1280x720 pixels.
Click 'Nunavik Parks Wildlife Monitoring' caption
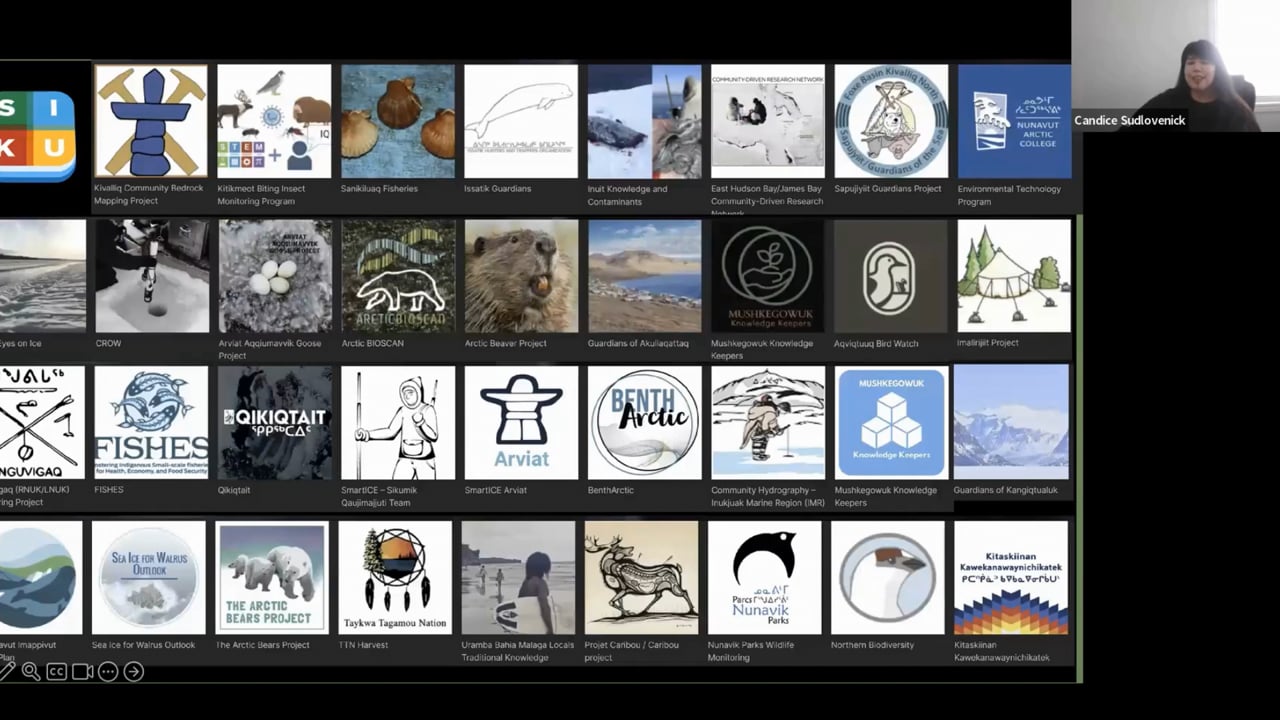(x=751, y=651)
